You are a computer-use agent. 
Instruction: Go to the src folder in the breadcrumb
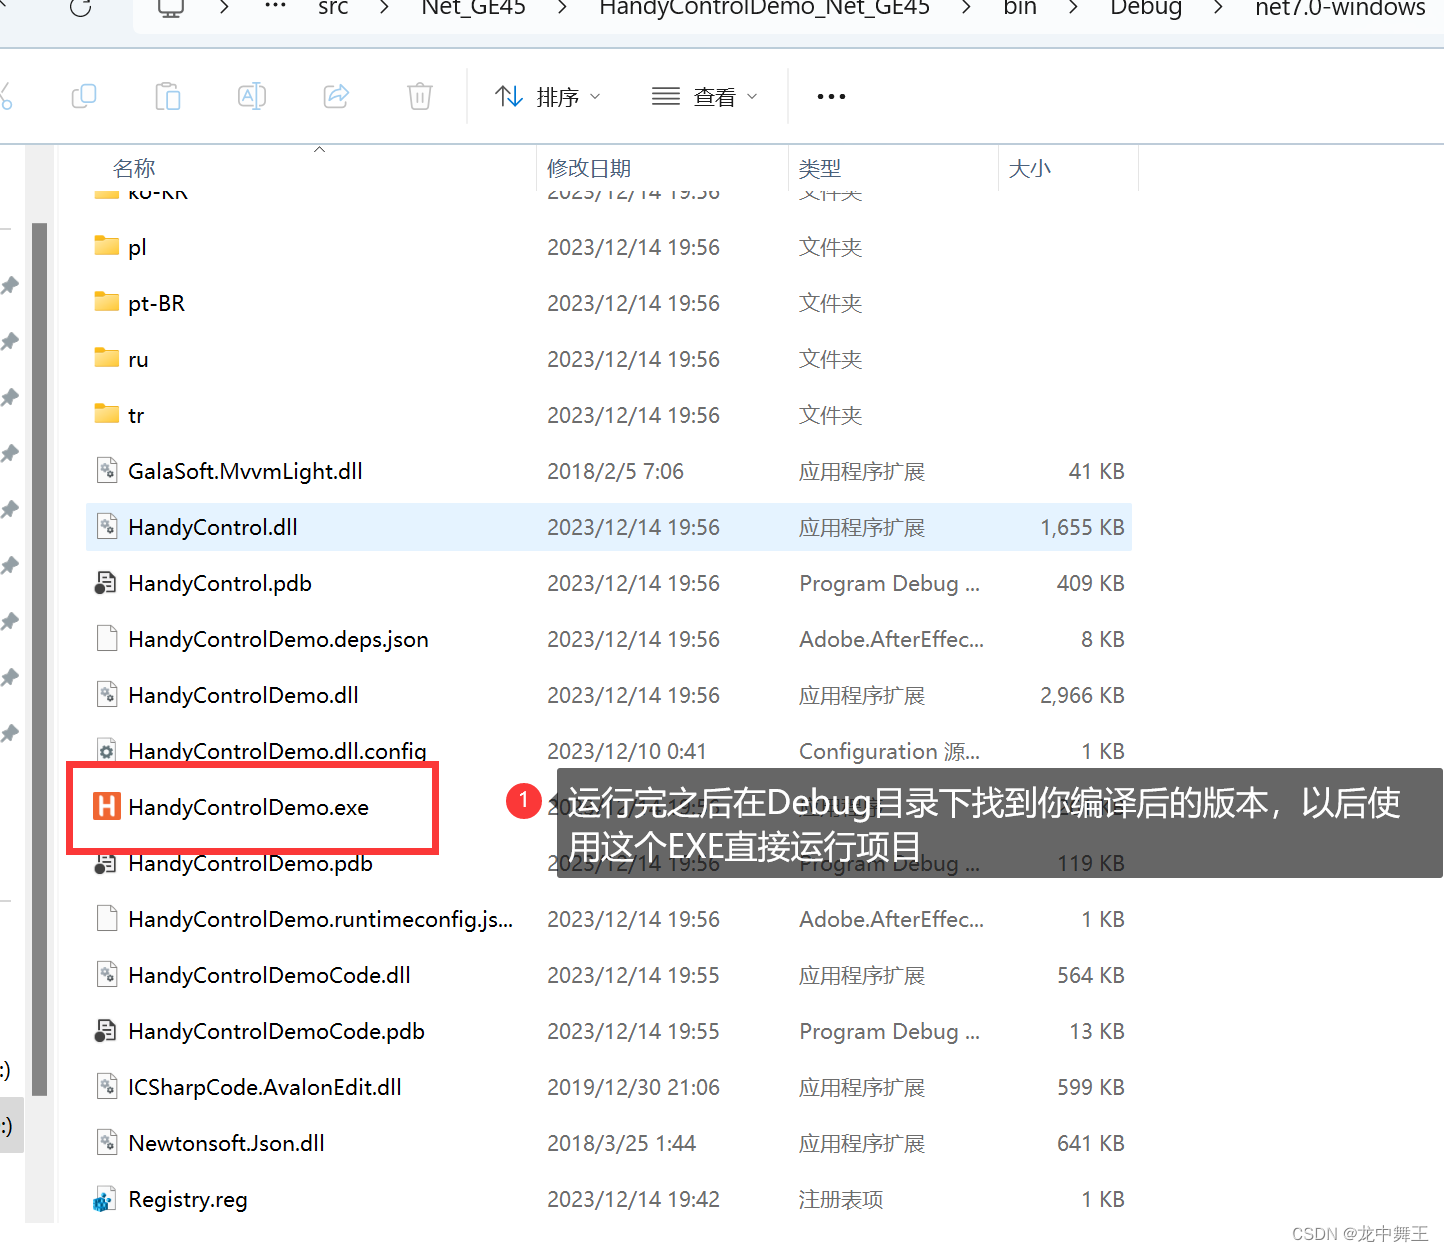[333, 8]
